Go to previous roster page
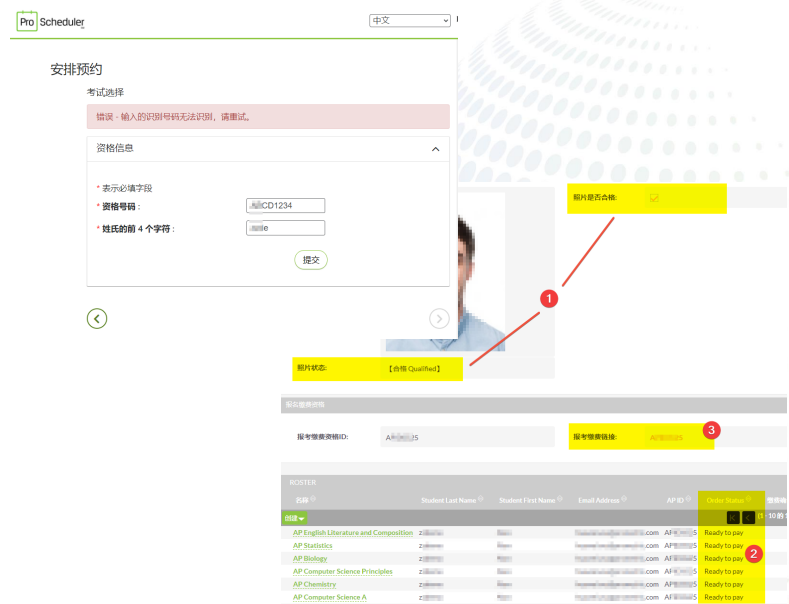The height and width of the screenshot is (604, 789). click(748, 517)
